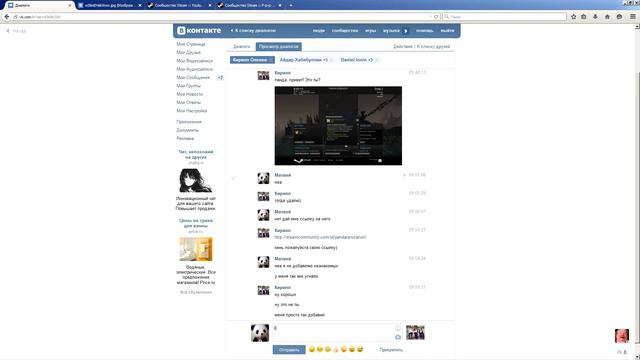Close the active Диалоги browser tab
Viewport: 640px width, 360px height.
(x=70, y=5)
